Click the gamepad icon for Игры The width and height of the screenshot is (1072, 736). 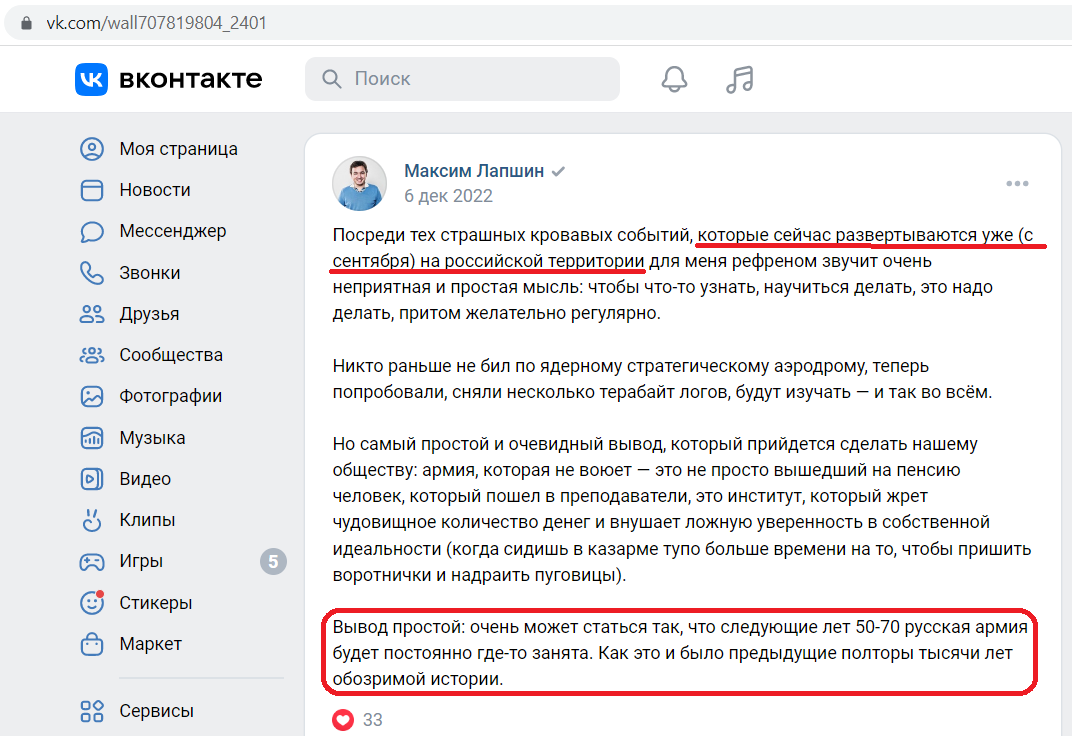[92, 562]
